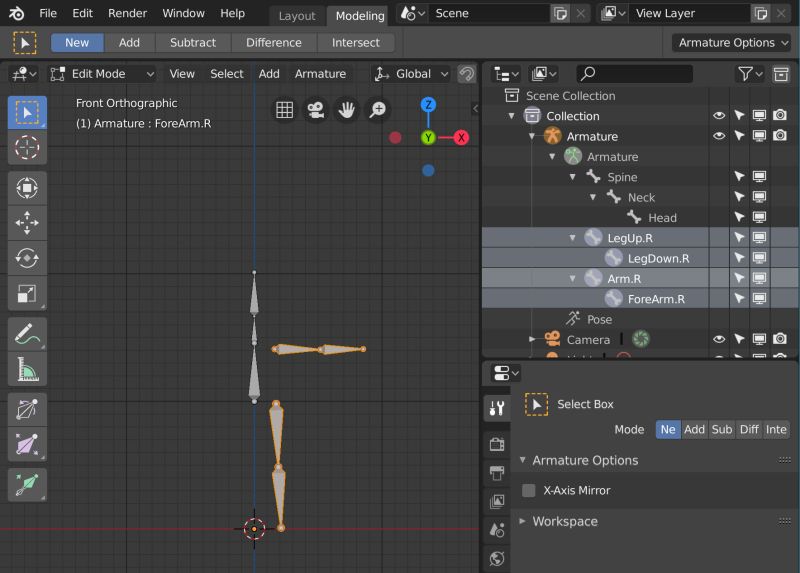Screen dimensions: 800x573
Task: Switch to camera view icon
Action: (316, 109)
